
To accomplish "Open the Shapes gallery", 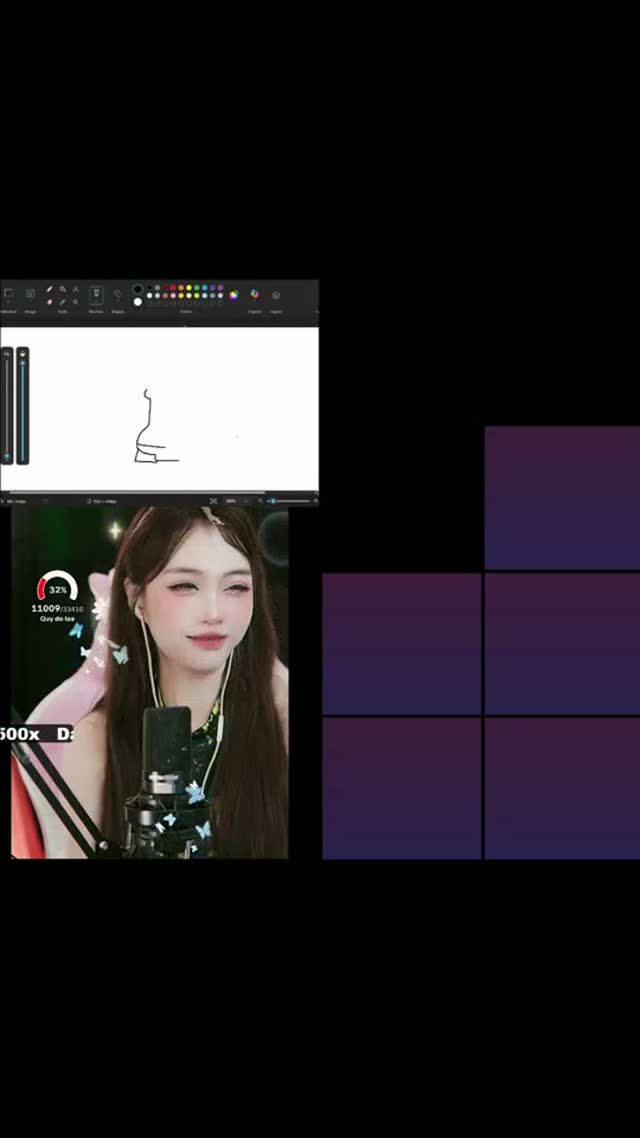I will pyautogui.click(x=118, y=295).
